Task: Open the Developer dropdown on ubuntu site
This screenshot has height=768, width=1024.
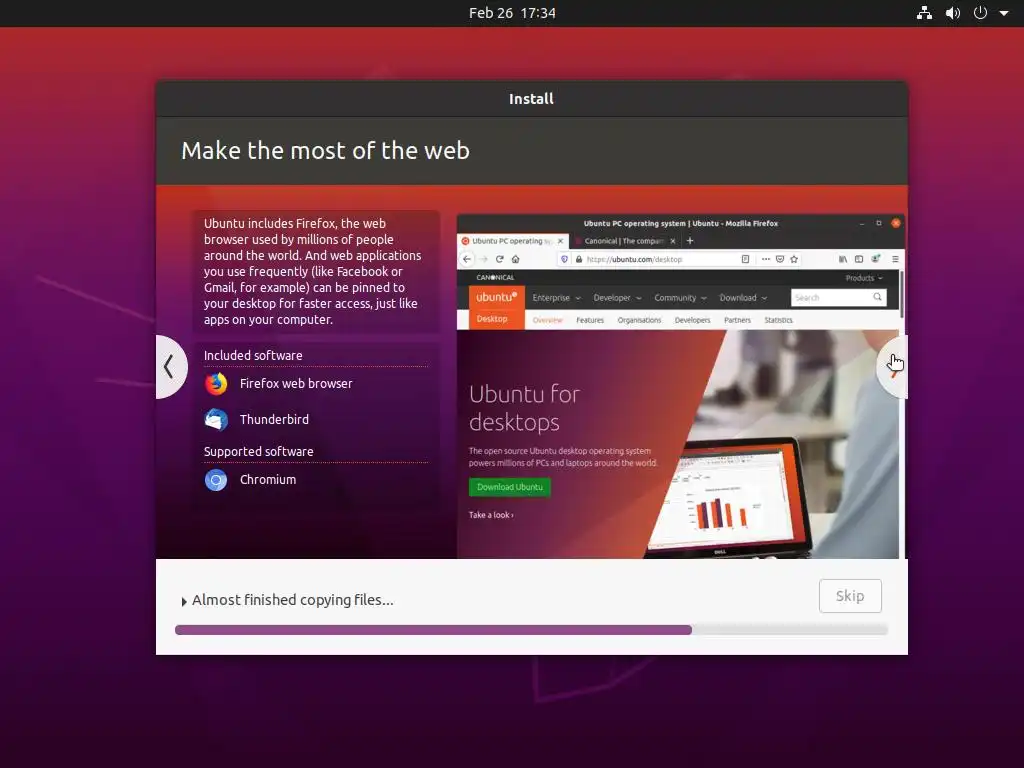Action: click(x=617, y=298)
